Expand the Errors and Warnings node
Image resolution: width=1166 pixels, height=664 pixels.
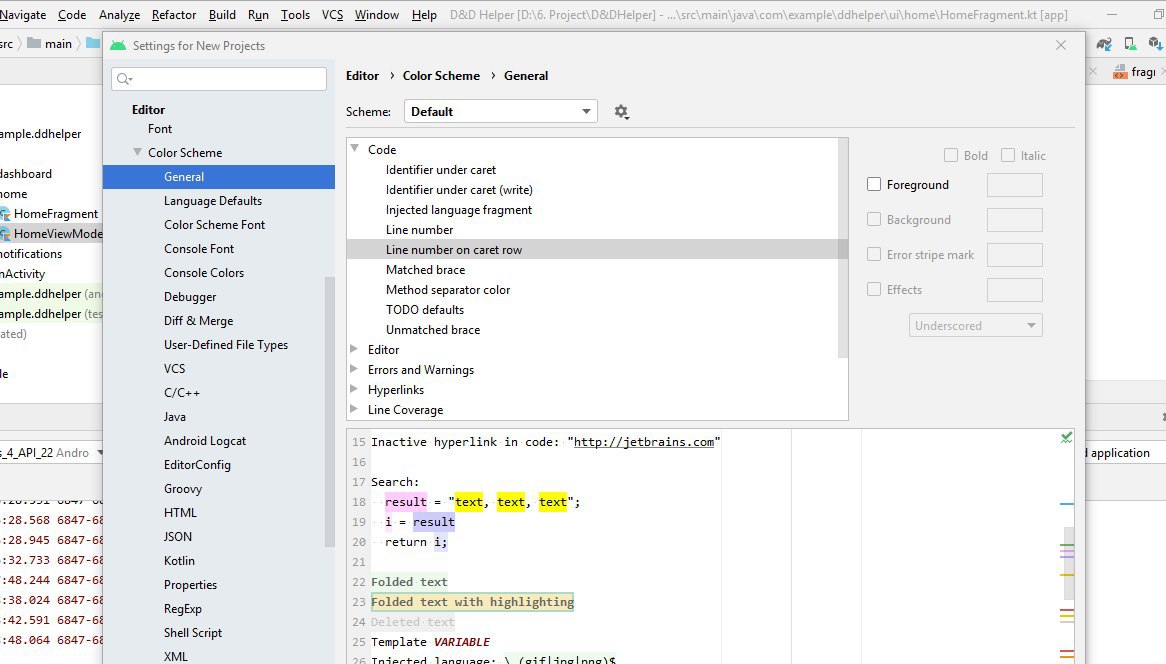tap(354, 369)
